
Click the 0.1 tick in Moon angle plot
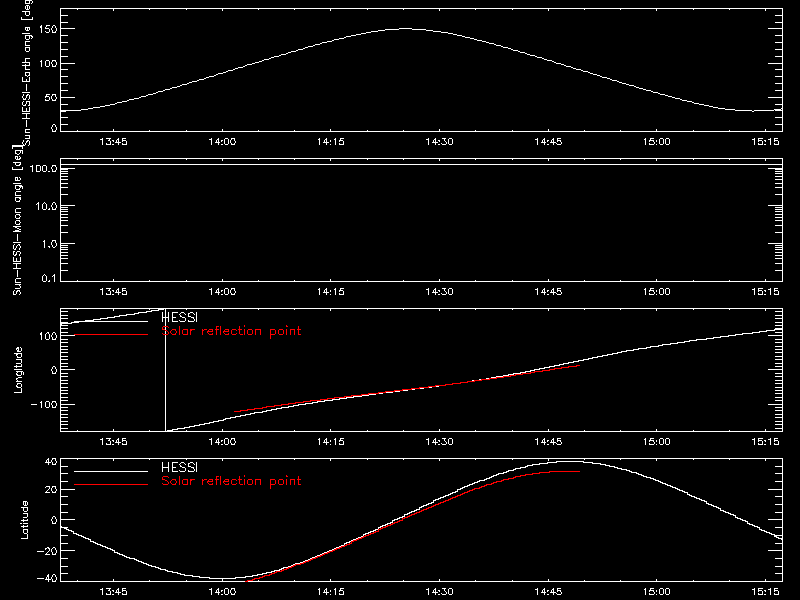[49, 278]
